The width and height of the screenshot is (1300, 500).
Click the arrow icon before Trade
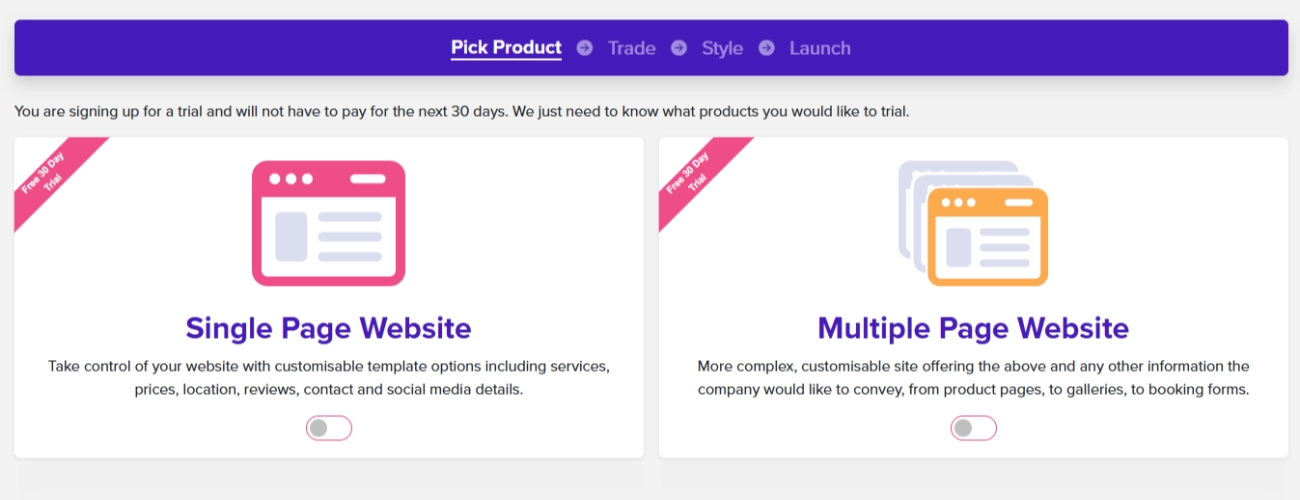point(585,48)
